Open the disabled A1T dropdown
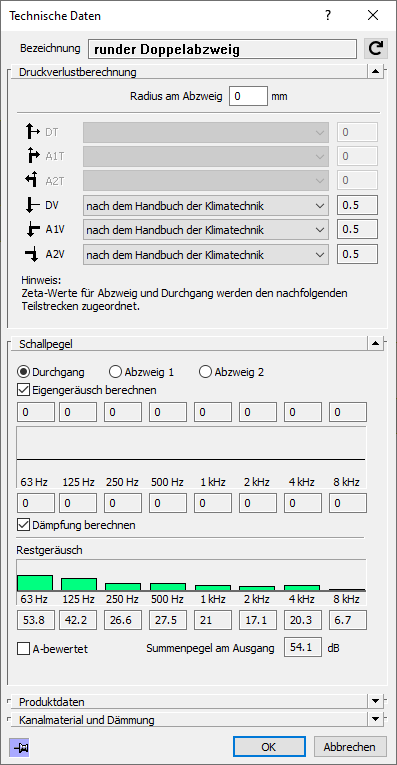 (207, 156)
